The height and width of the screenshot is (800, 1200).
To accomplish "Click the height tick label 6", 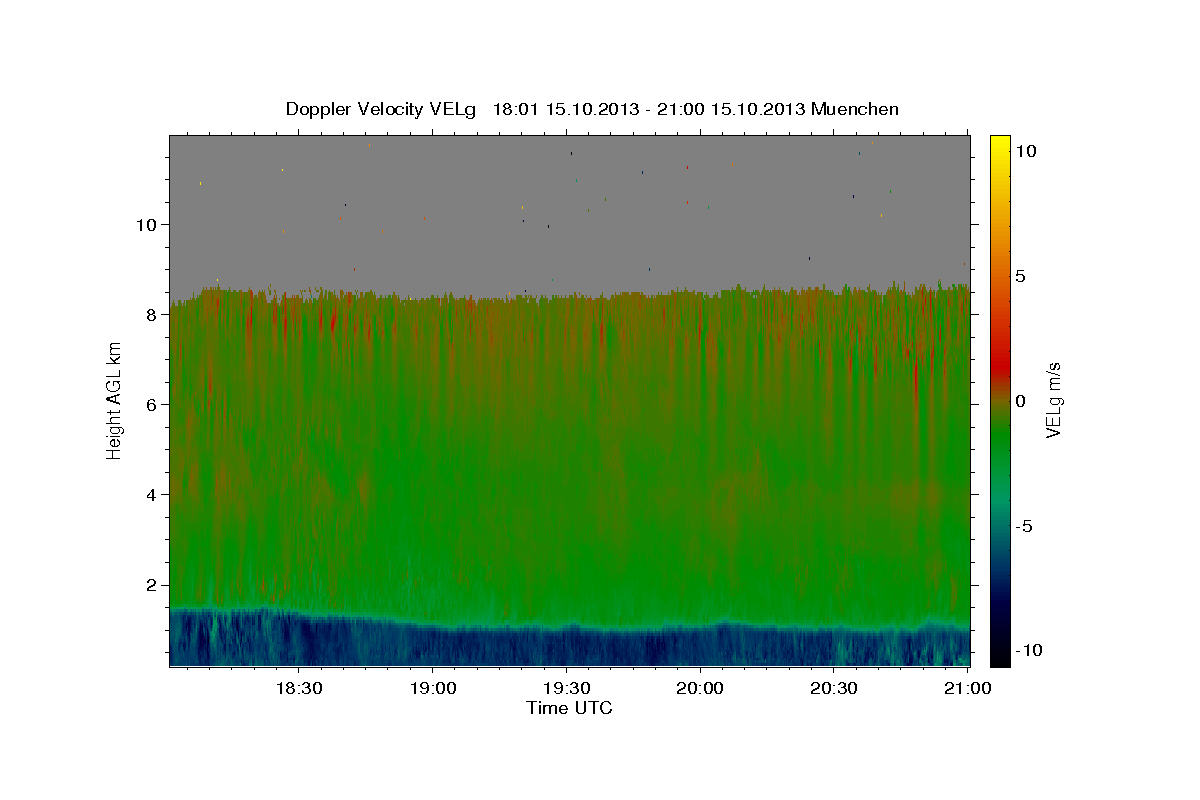I will 153,404.
